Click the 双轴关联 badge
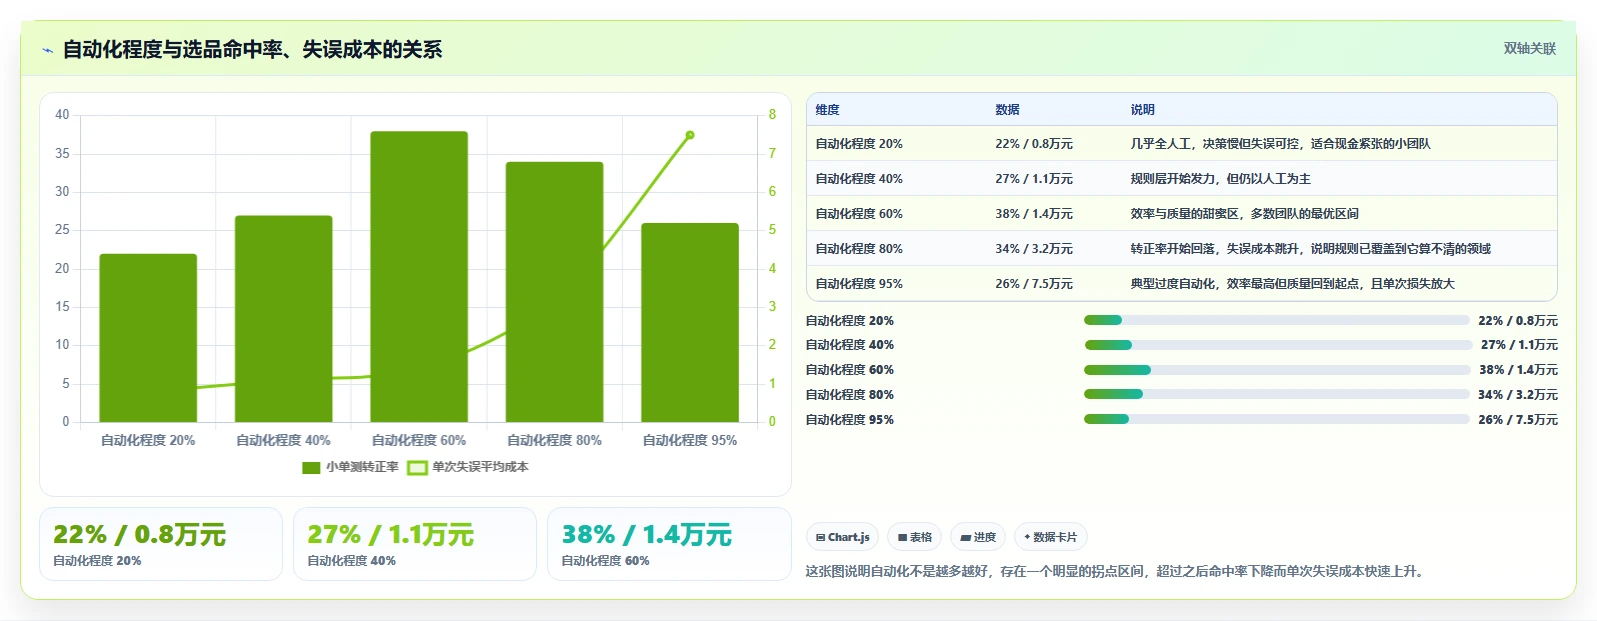 tap(1529, 48)
